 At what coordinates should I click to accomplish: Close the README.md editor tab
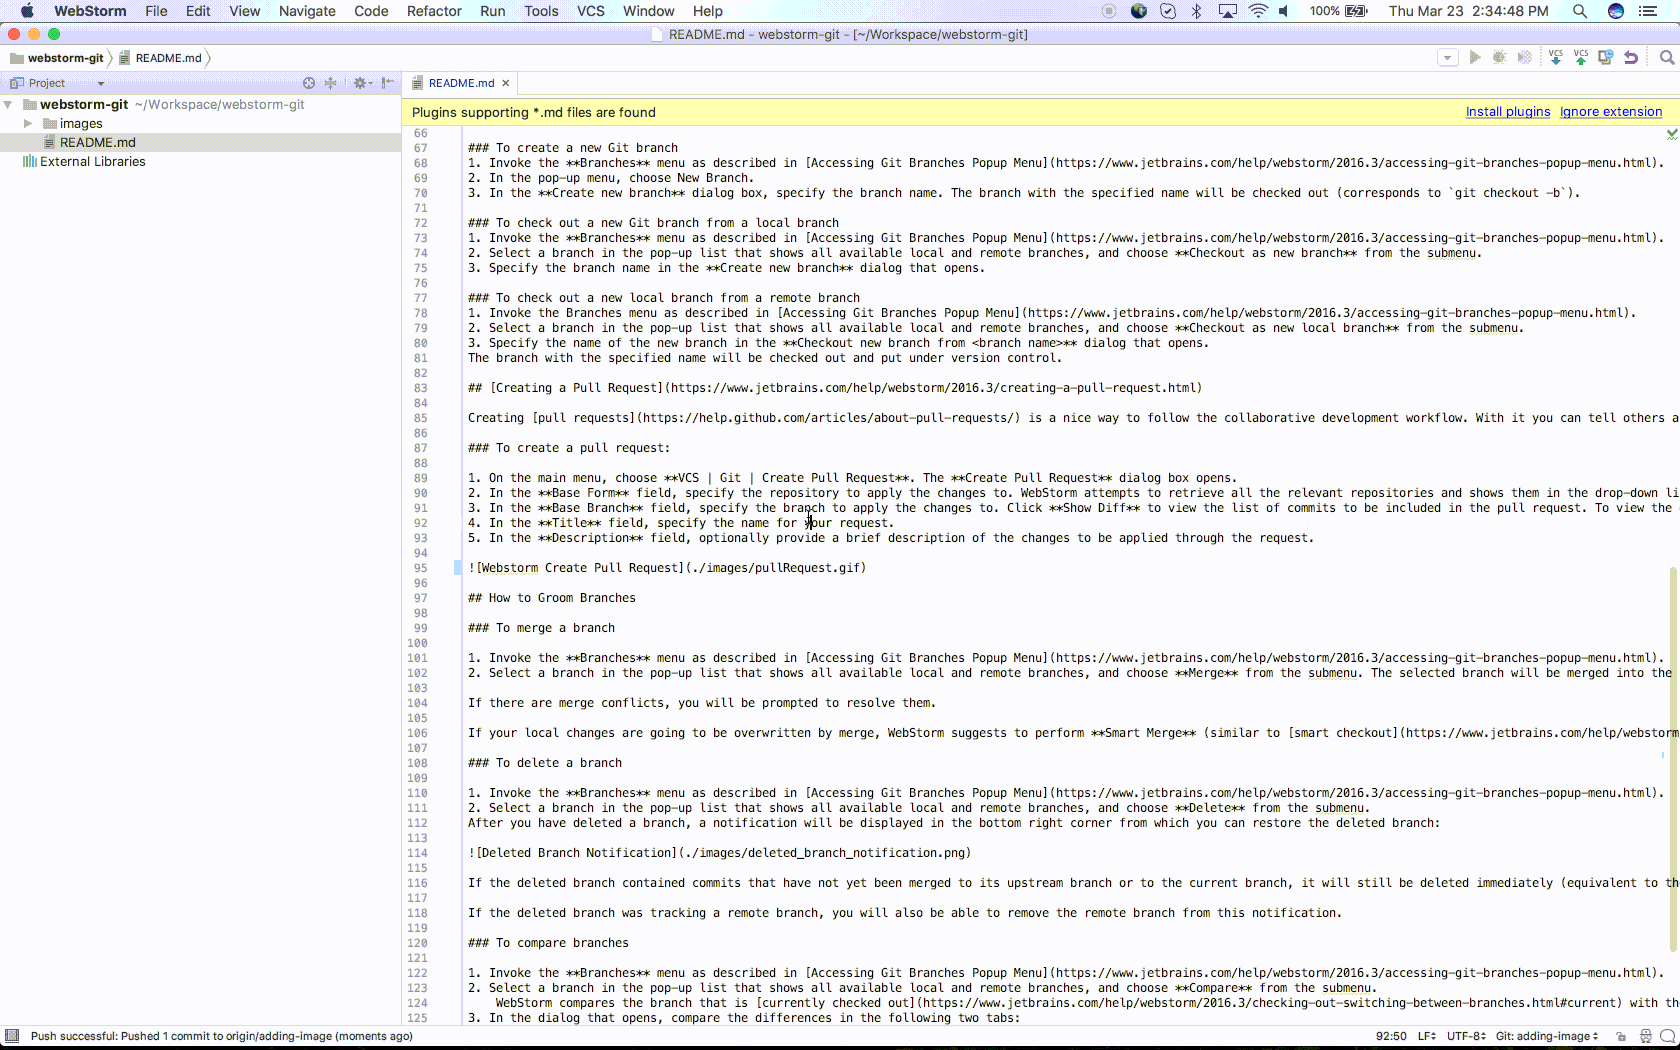(506, 83)
